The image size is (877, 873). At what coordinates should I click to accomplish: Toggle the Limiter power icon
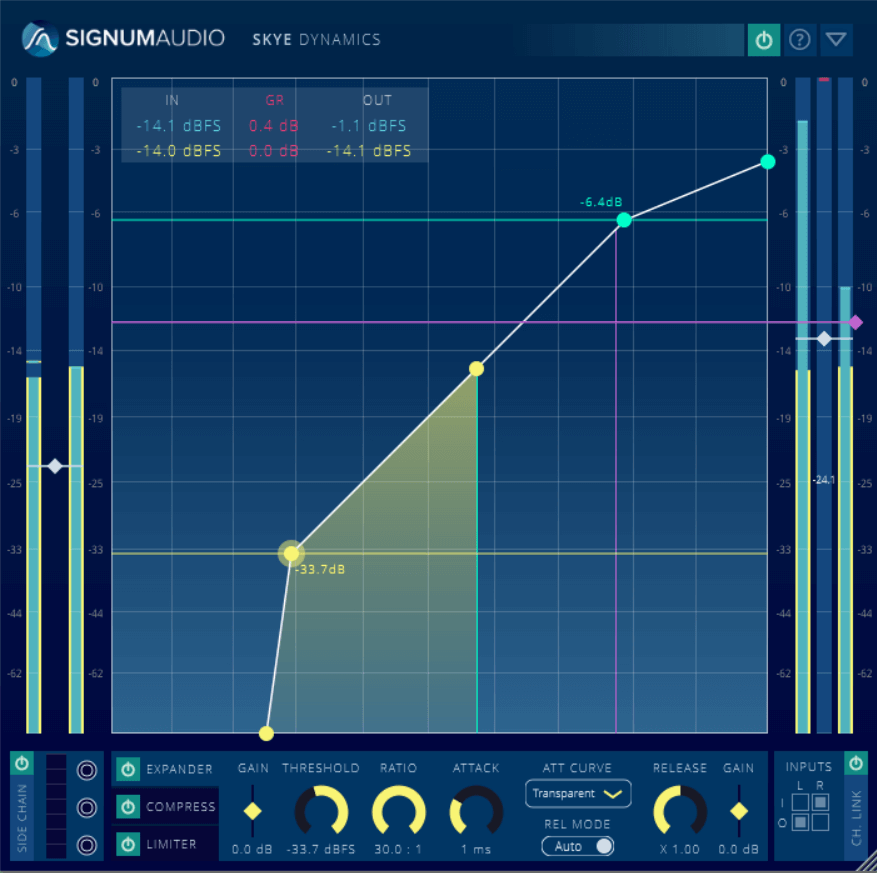click(x=127, y=844)
